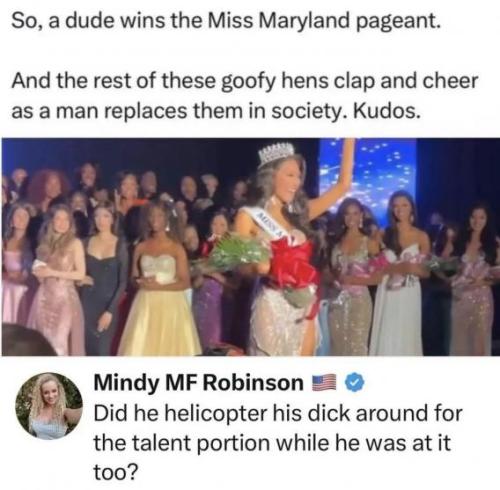The height and width of the screenshot is (490, 500).
Task: Click the raised waving arm in photo
Action: (x=332, y=180)
